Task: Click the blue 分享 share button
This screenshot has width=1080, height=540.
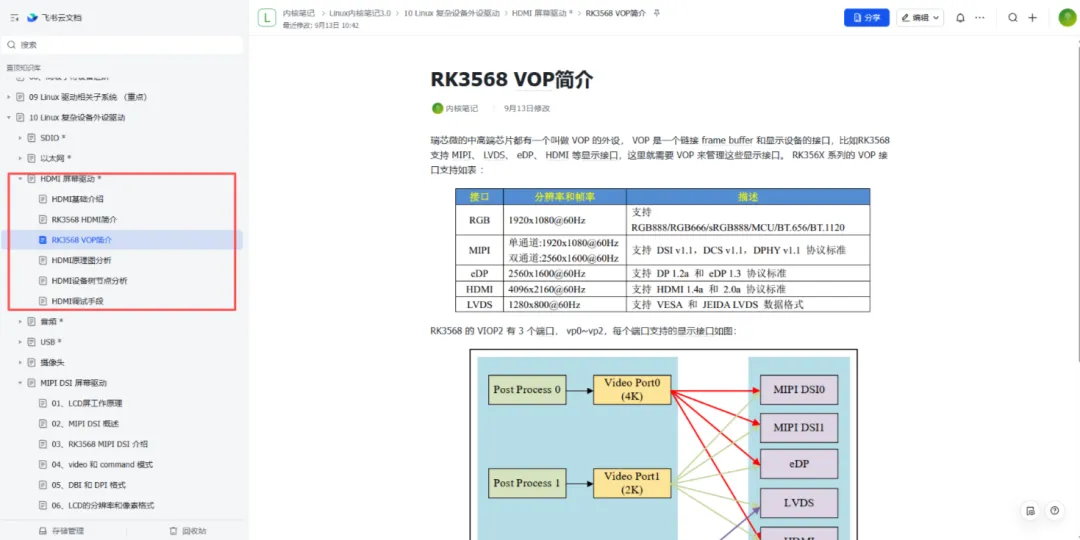Action: point(866,18)
